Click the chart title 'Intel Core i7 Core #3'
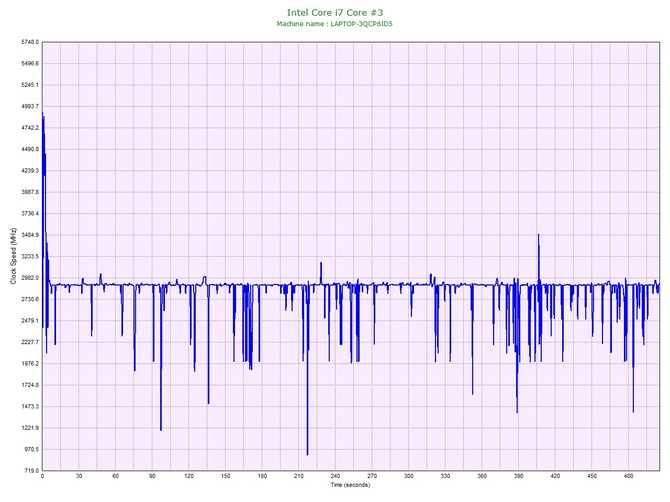This screenshot has height=502, width=670. pos(335,12)
